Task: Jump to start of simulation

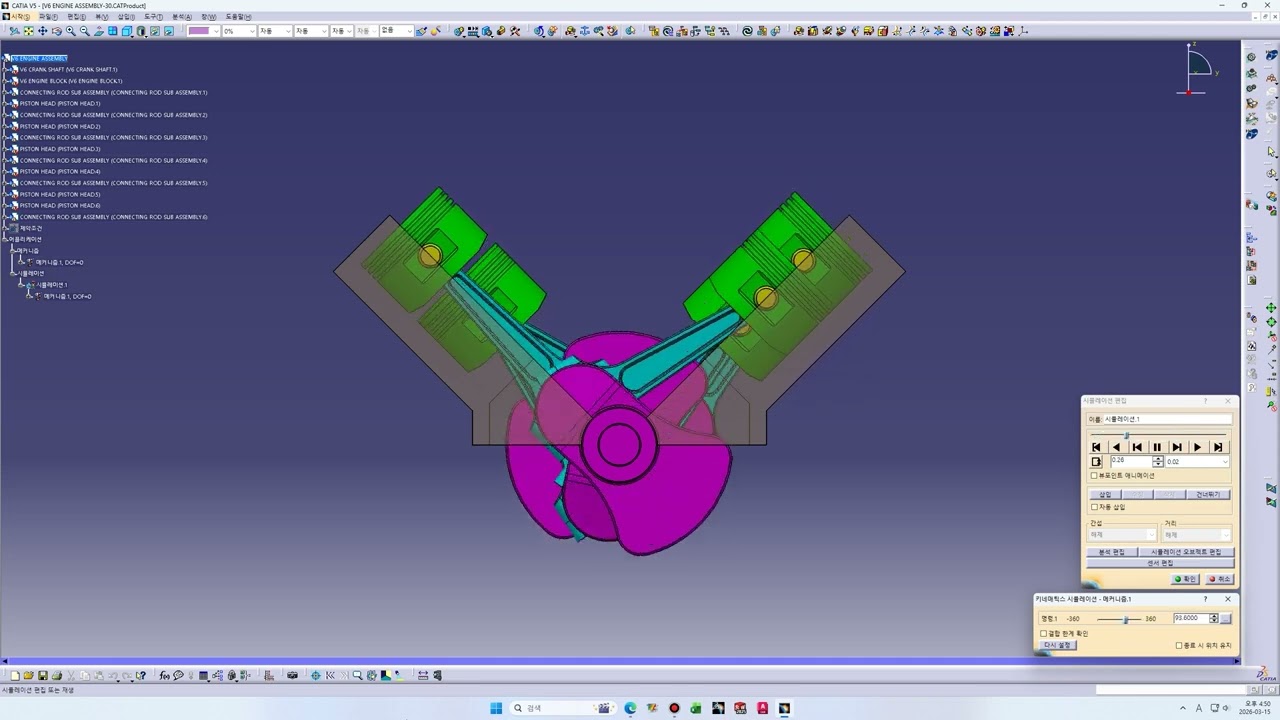Action: tap(1096, 447)
